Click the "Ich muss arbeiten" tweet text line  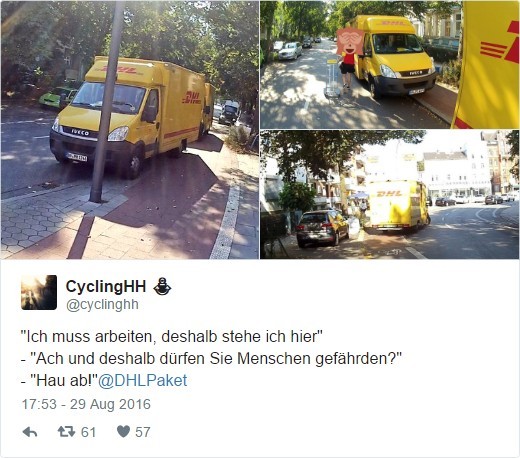pos(172,336)
